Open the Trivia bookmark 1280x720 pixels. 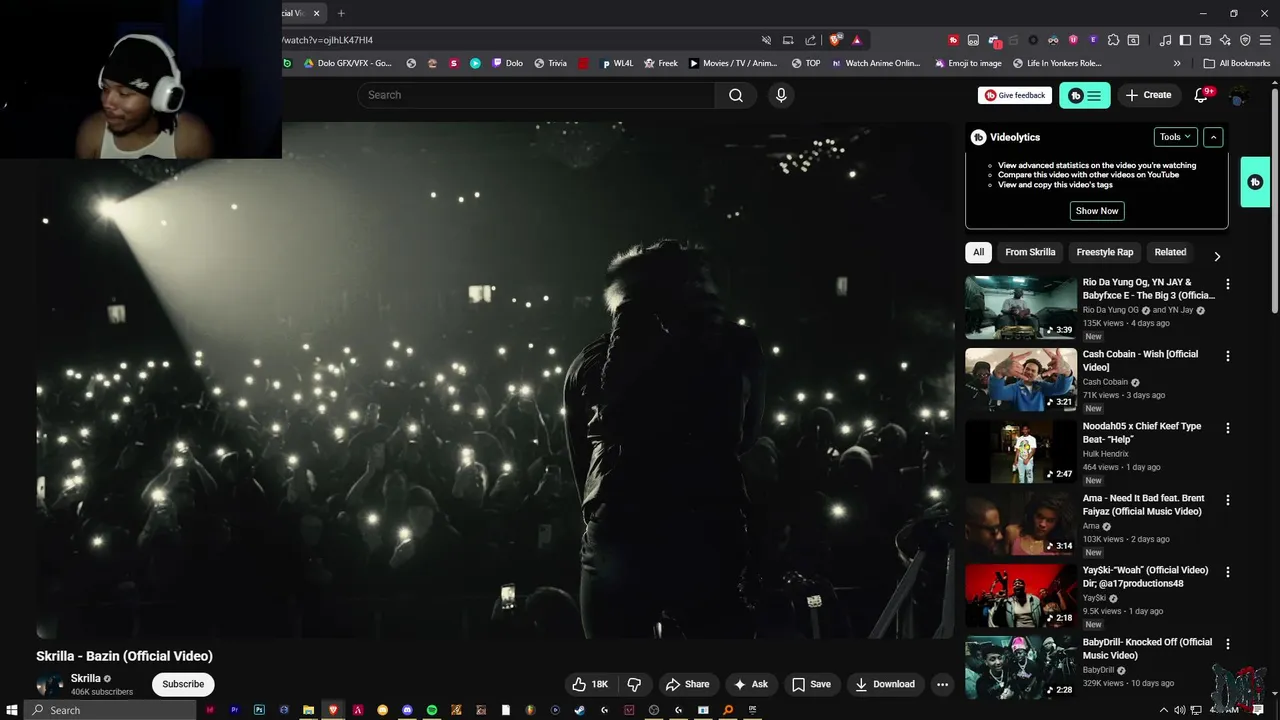tap(550, 63)
